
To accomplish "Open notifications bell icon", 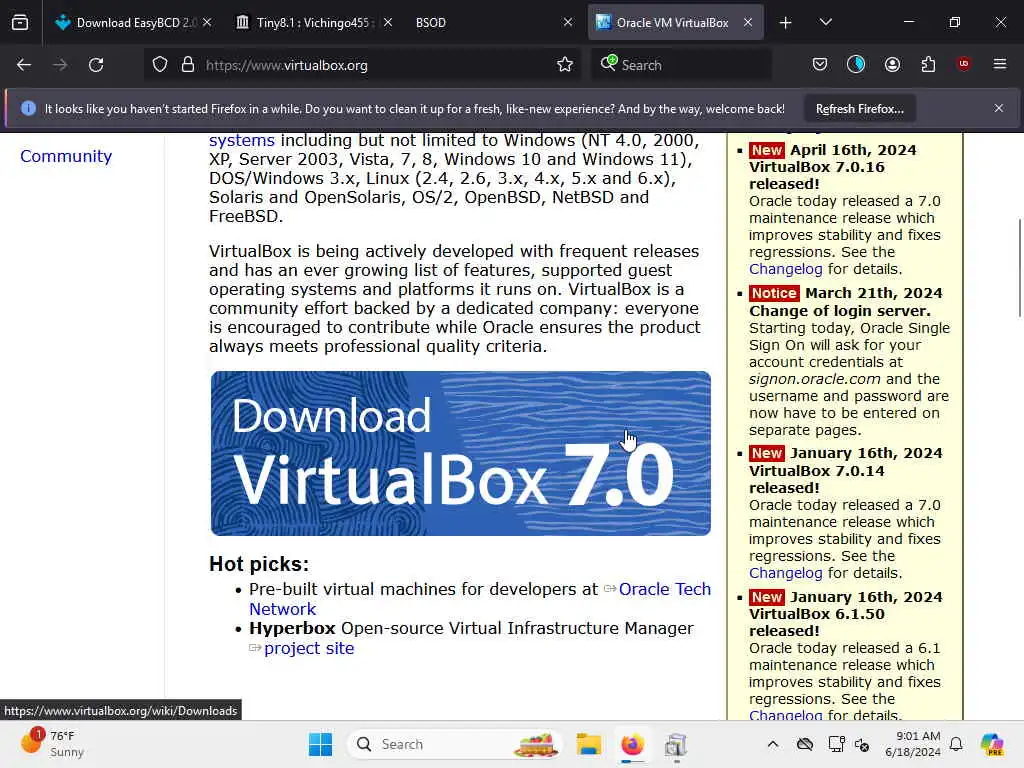I will [956, 744].
